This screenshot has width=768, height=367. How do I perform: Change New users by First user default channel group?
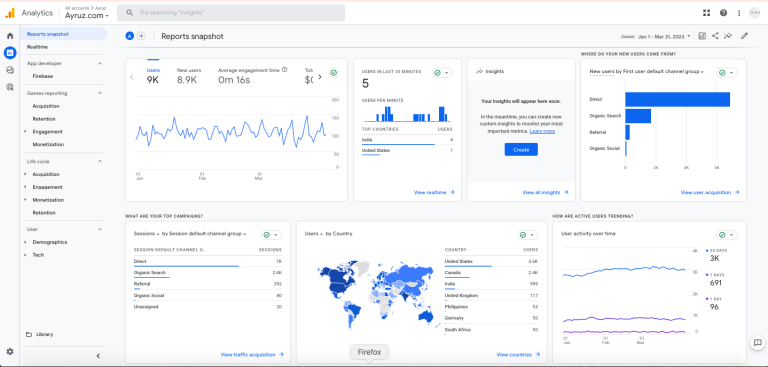pyautogui.click(x=647, y=72)
